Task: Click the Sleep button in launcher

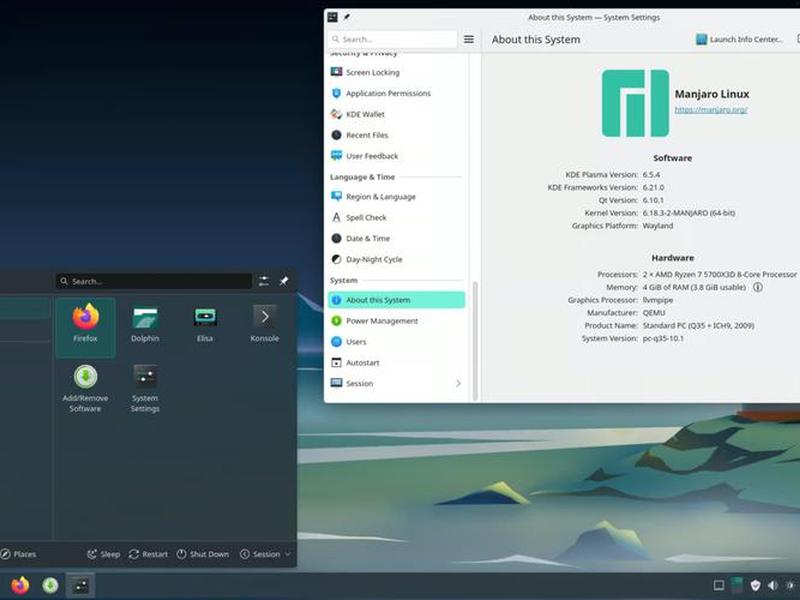Action: pyautogui.click(x=104, y=554)
